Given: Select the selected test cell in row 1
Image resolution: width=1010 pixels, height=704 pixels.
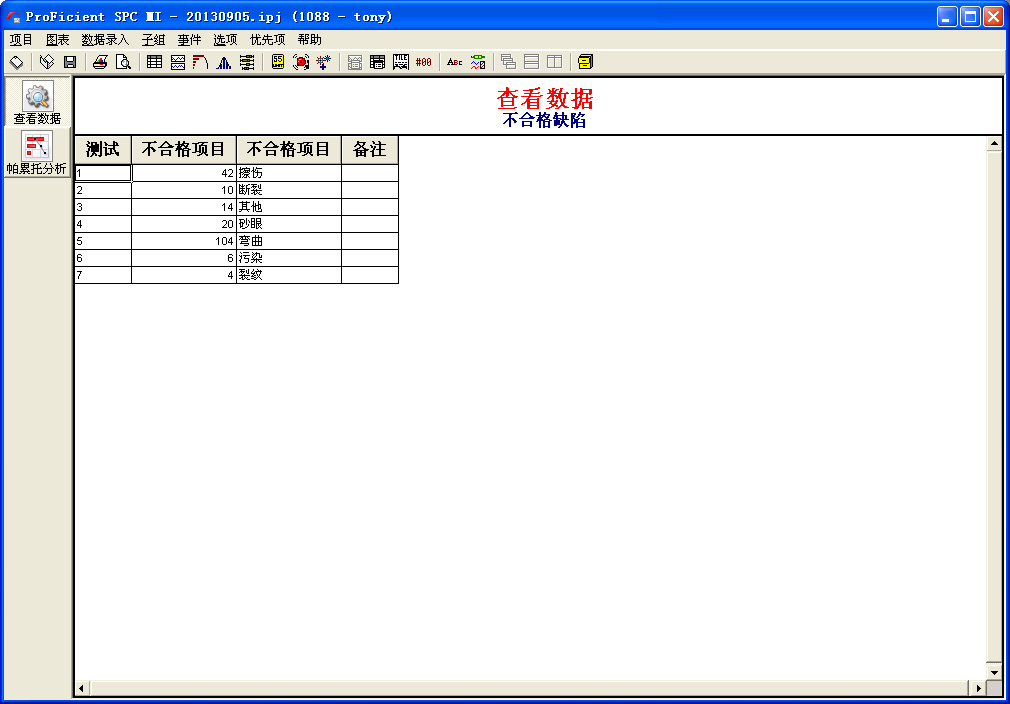Looking at the screenshot, I should pos(103,173).
